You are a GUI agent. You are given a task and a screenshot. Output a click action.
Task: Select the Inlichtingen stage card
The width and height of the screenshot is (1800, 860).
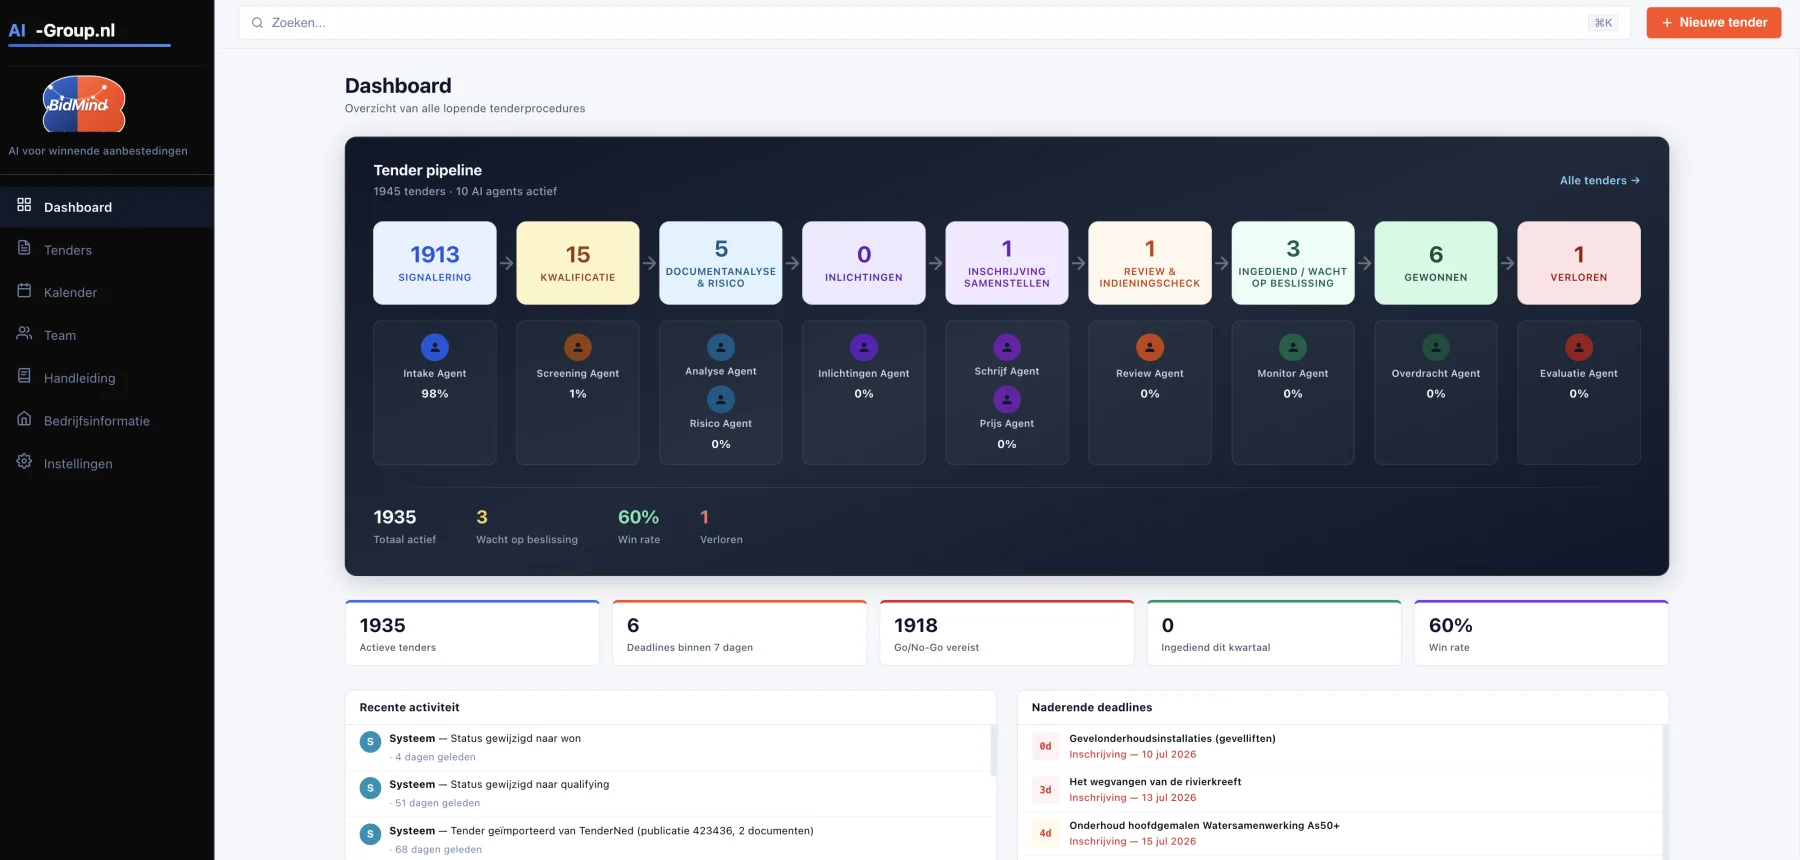pos(864,263)
